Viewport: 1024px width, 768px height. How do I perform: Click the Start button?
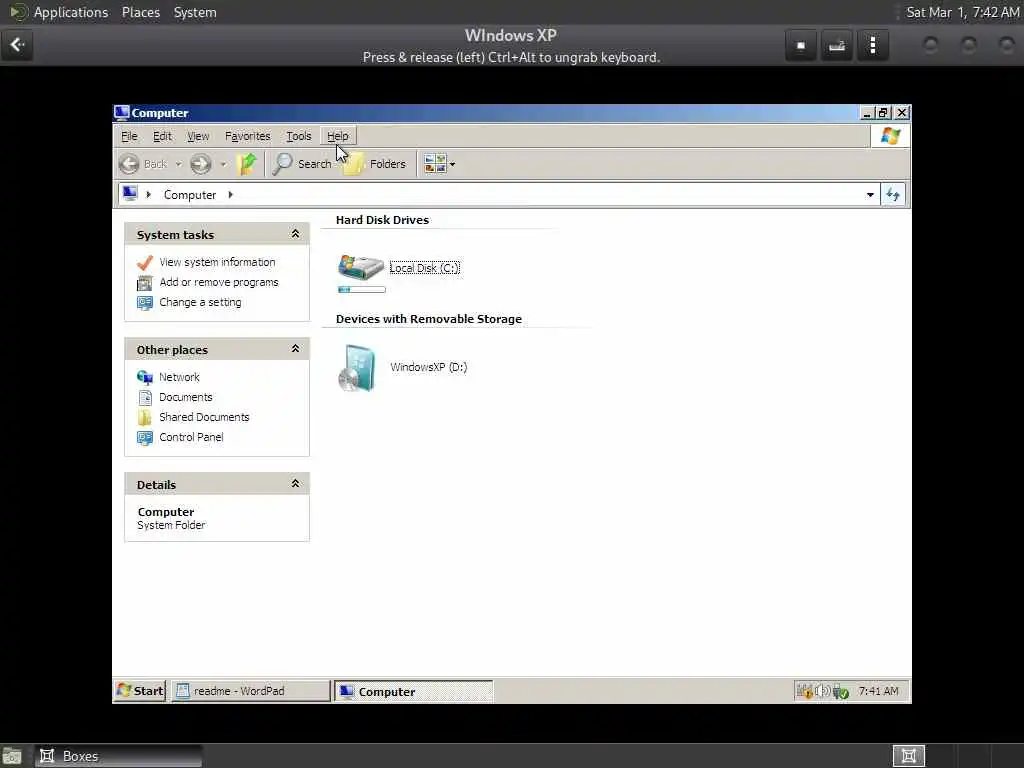click(140, 691)
